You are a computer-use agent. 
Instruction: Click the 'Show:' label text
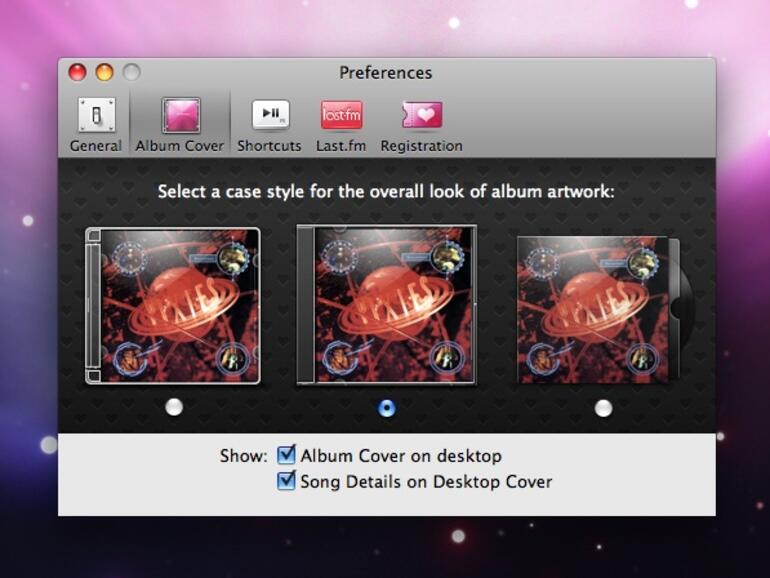click(244, 456)
